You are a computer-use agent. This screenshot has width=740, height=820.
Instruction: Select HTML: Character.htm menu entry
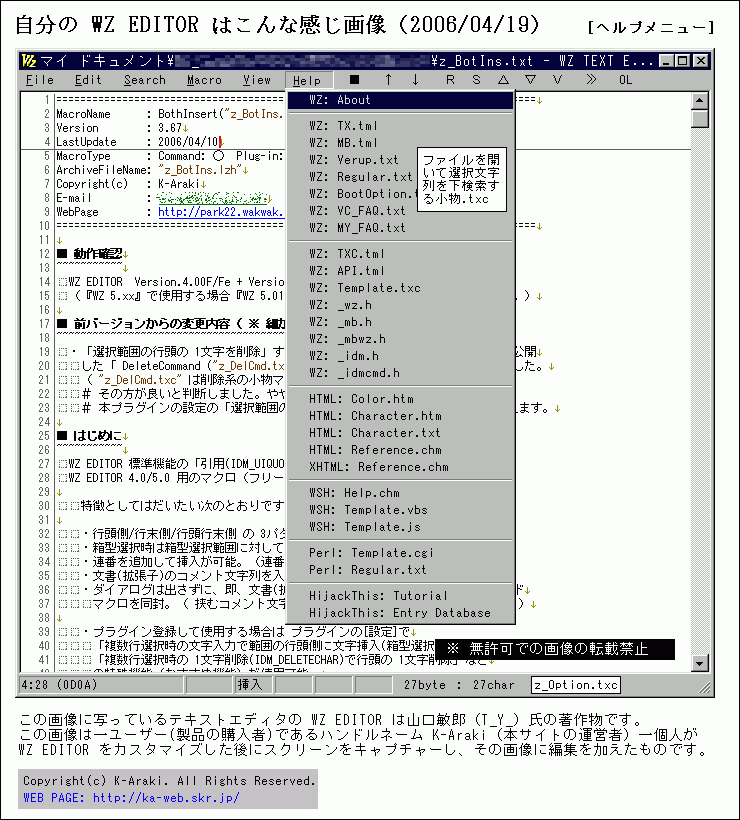[x=401, y=416]
